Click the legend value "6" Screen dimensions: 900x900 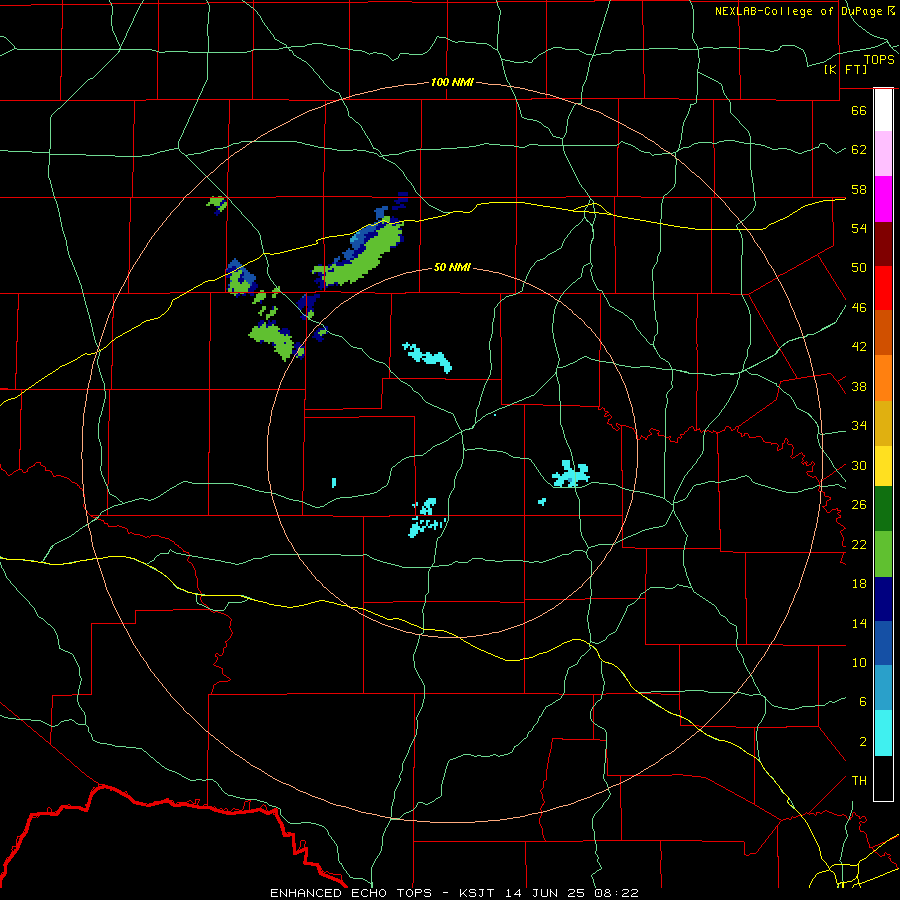tap(863, 702)
